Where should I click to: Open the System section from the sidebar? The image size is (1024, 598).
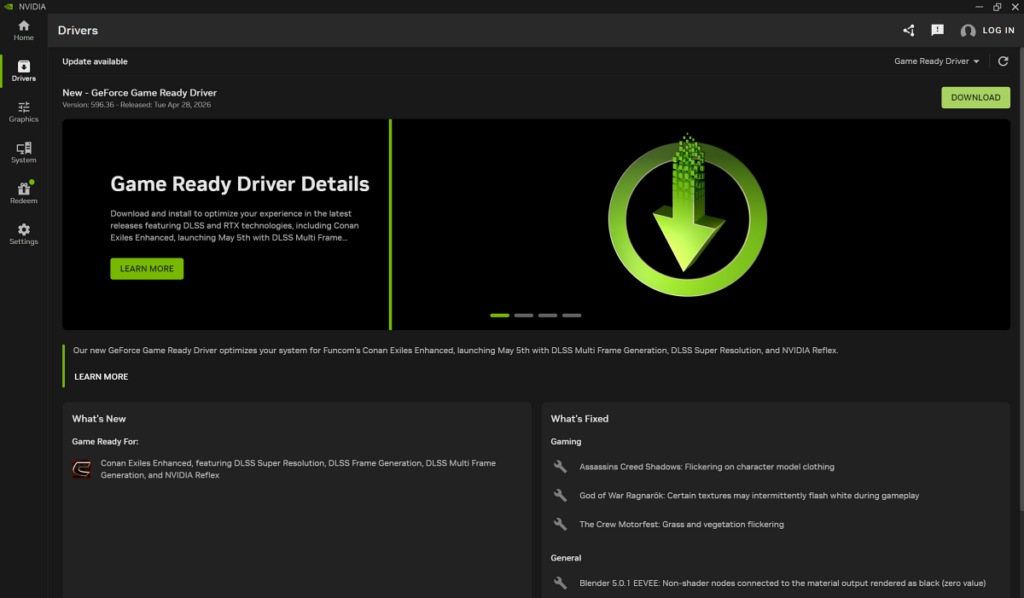[23, 151]
